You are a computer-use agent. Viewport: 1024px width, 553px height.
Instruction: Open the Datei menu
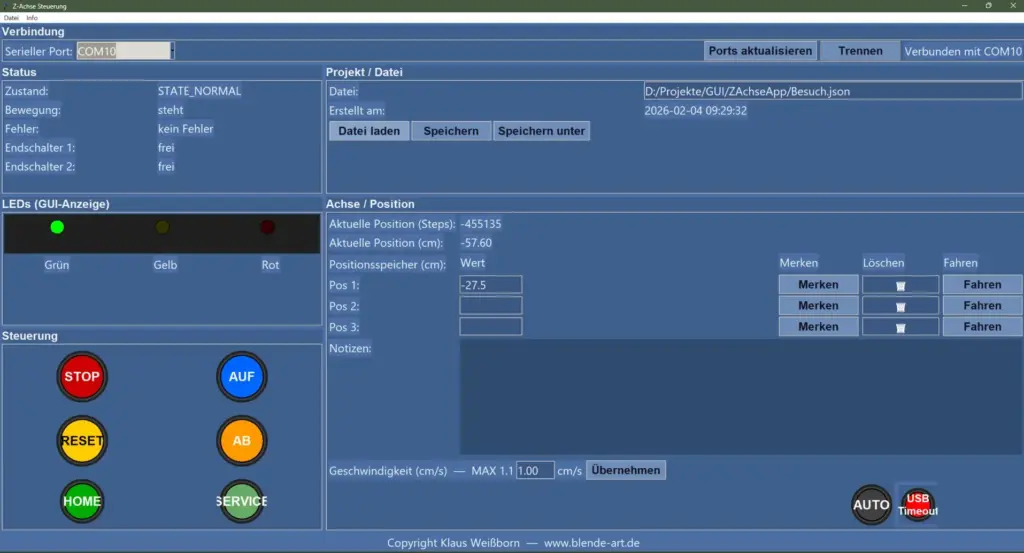[x=11, y=18]
